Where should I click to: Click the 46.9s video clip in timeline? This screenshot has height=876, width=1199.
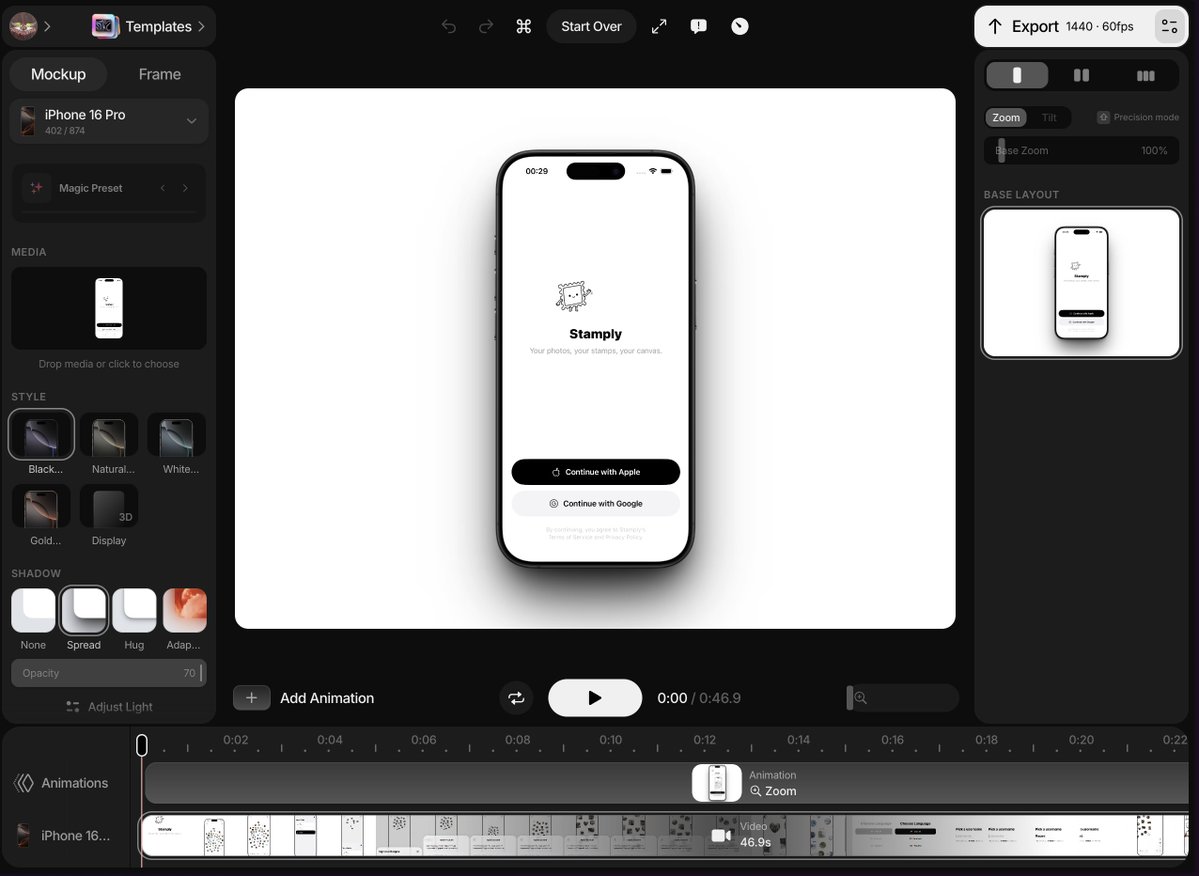[662, 835]
